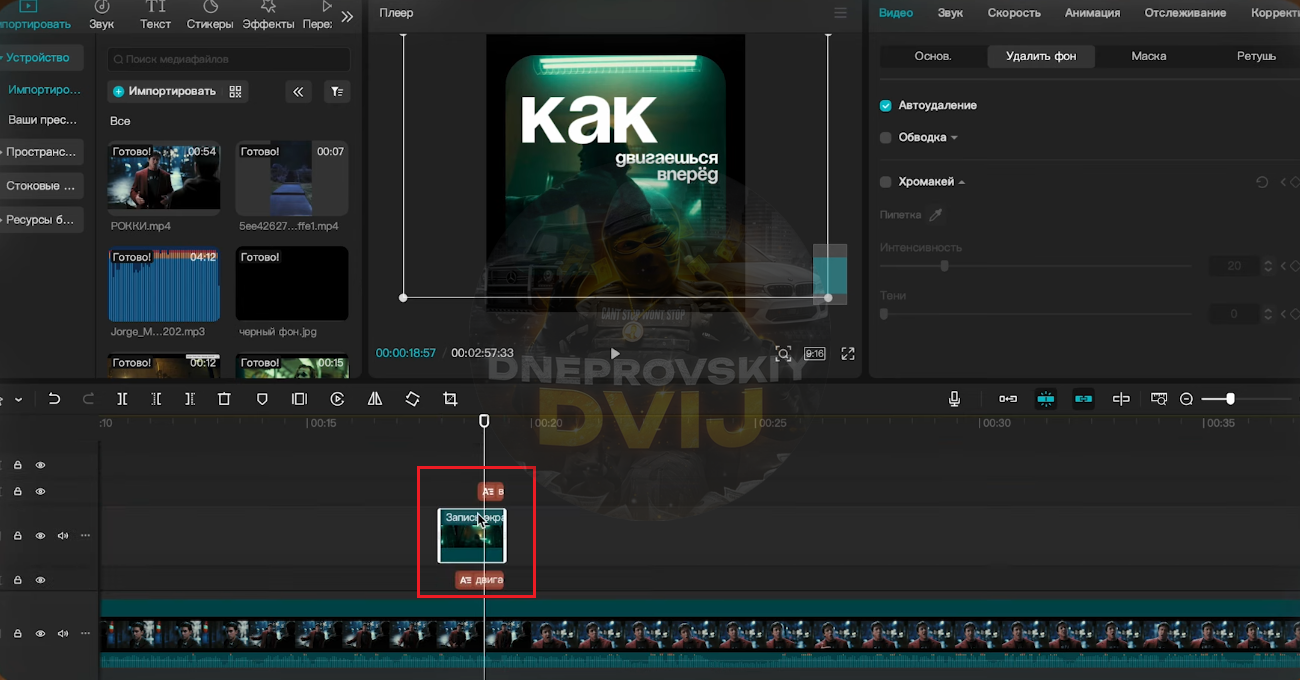Toggle clip linkage icon
Screen dimensions: 1300x680
1083,399
